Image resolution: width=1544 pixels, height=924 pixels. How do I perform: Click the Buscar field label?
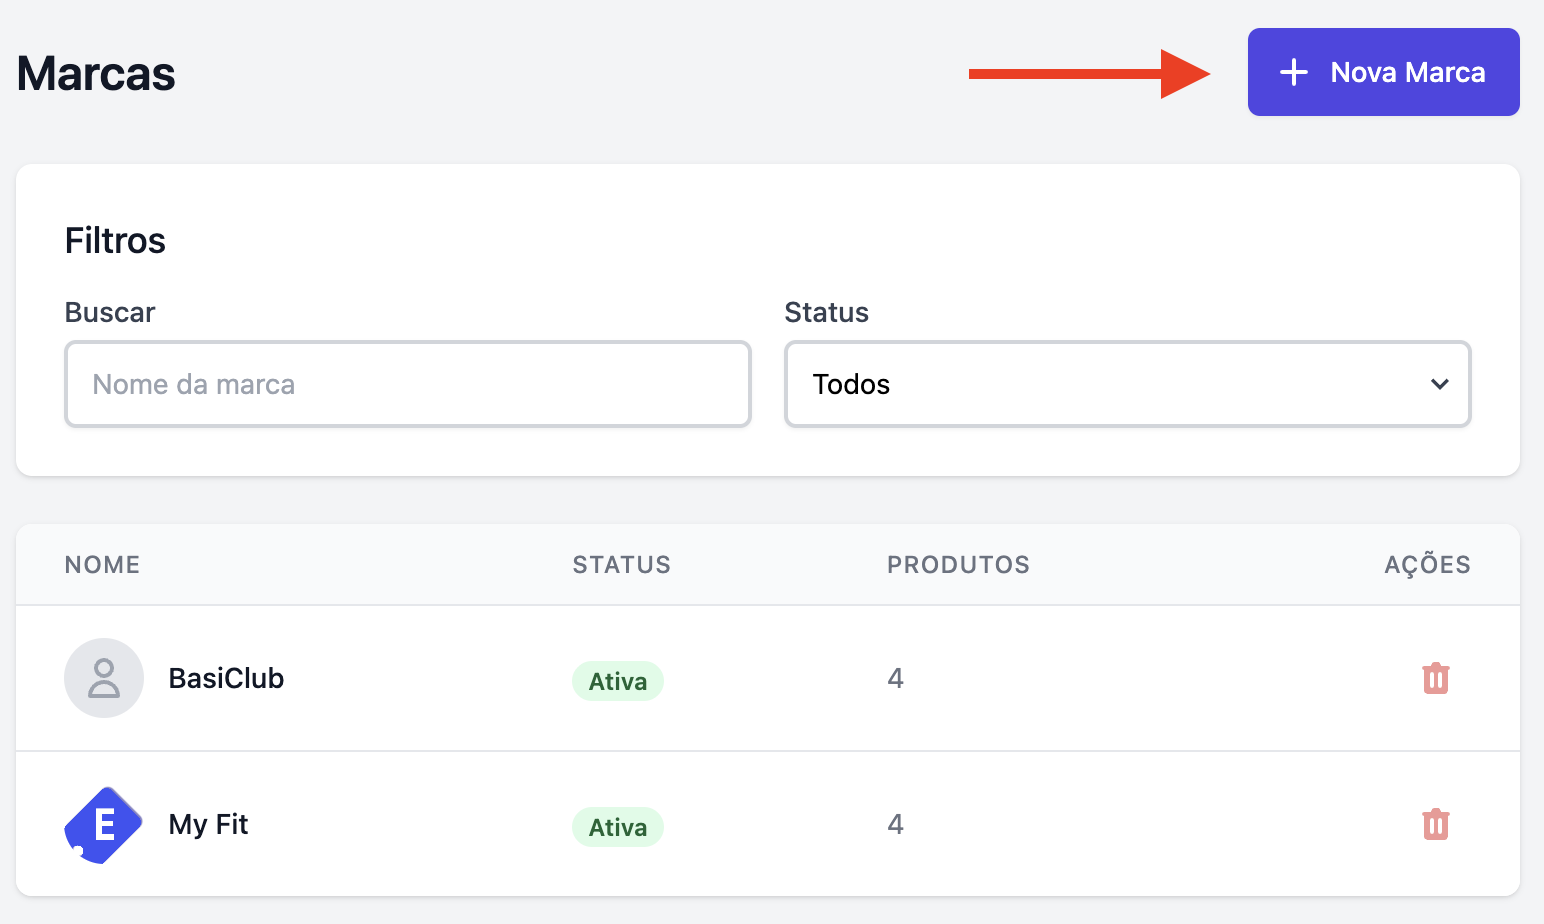[x=110, y=312]
